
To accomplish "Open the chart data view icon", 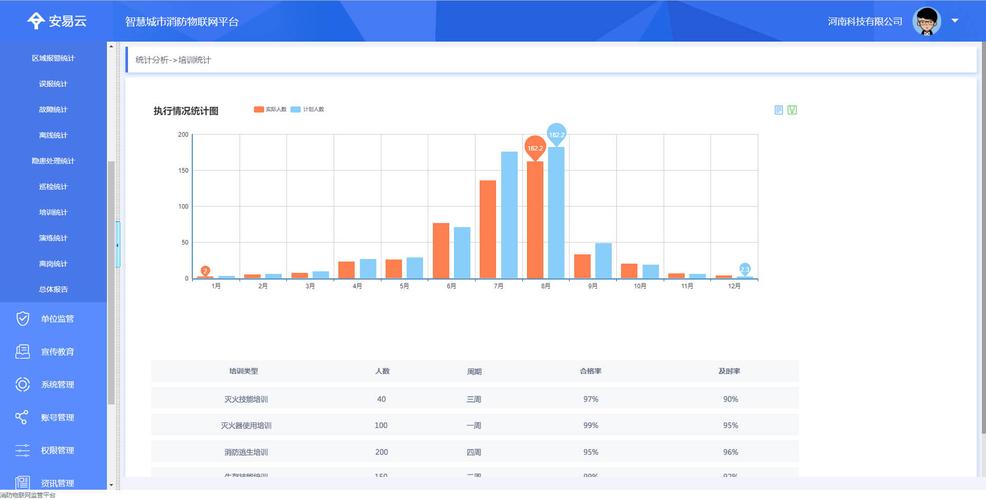I will point(778,110).
